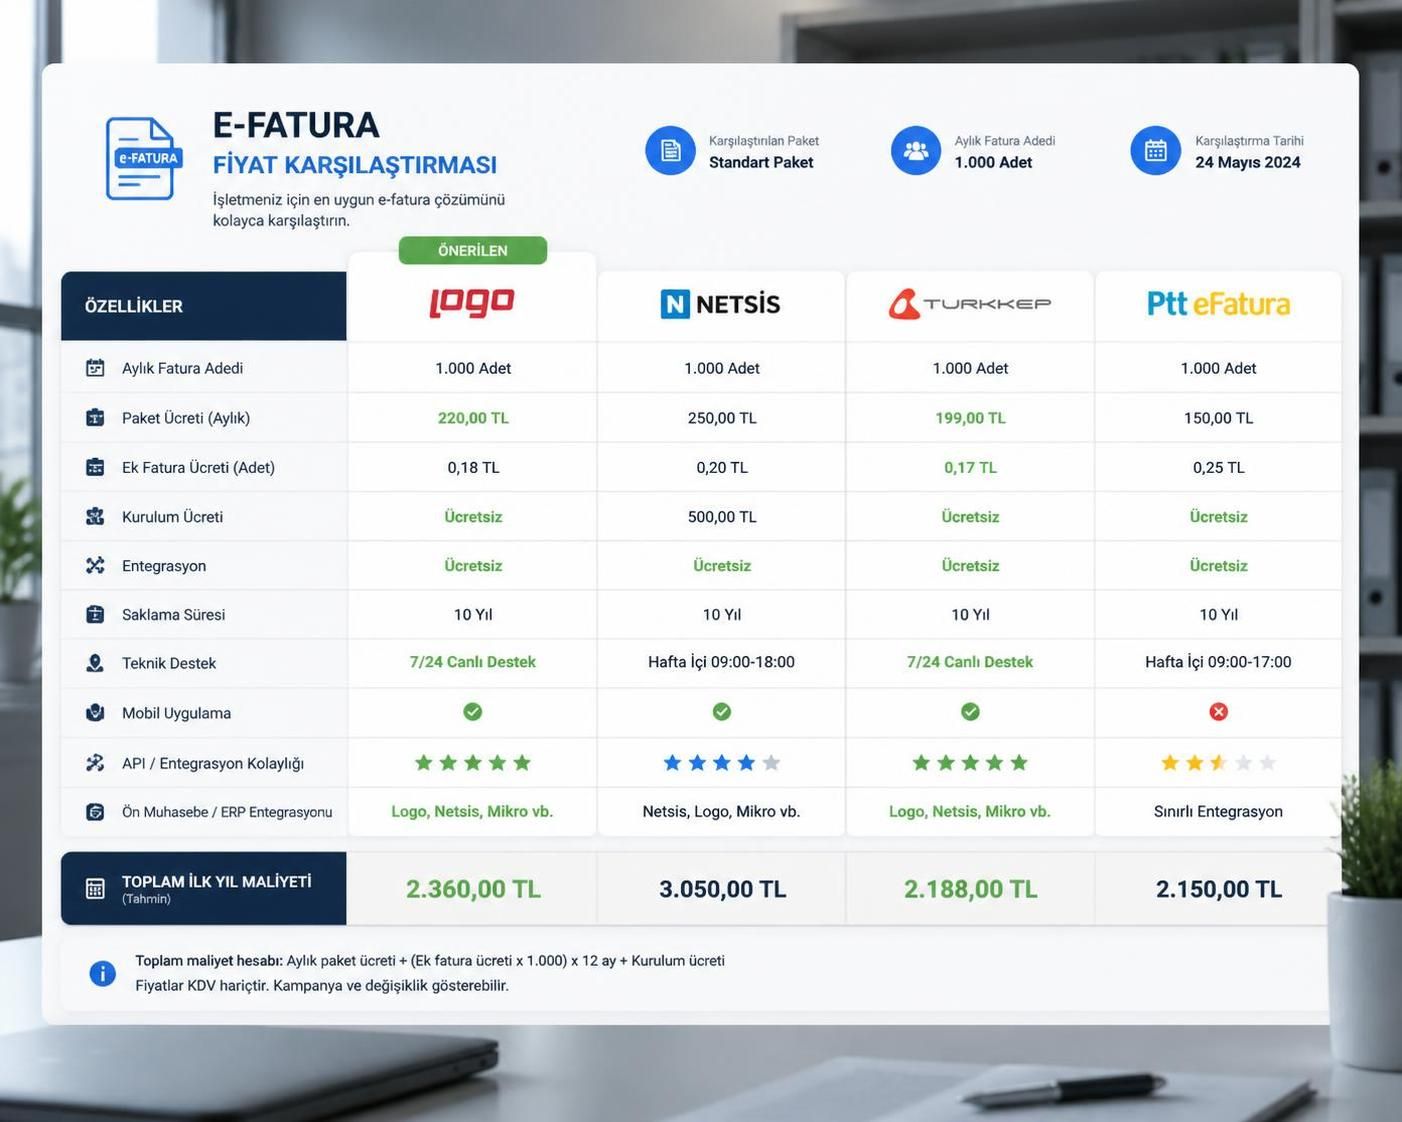Click Ptt eFatura's red cross mark
This screenshot has height=1122, width=1402.
coord(1218,712)
